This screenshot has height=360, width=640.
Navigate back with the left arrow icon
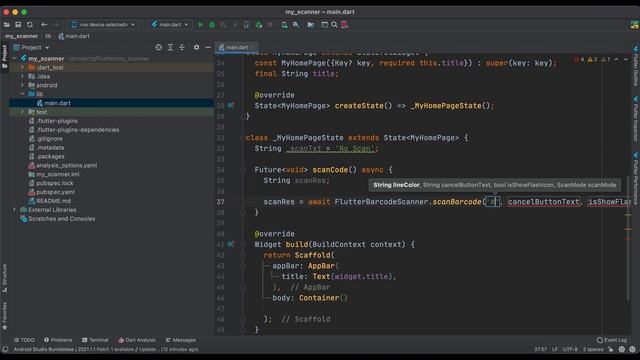point(44,24)
